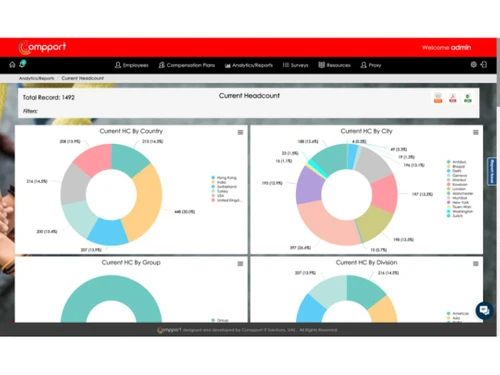The height and width of the screenshot is (375, 500).
Task: Toggle Turkey in country legend
Action: click(x=220, y=191)
